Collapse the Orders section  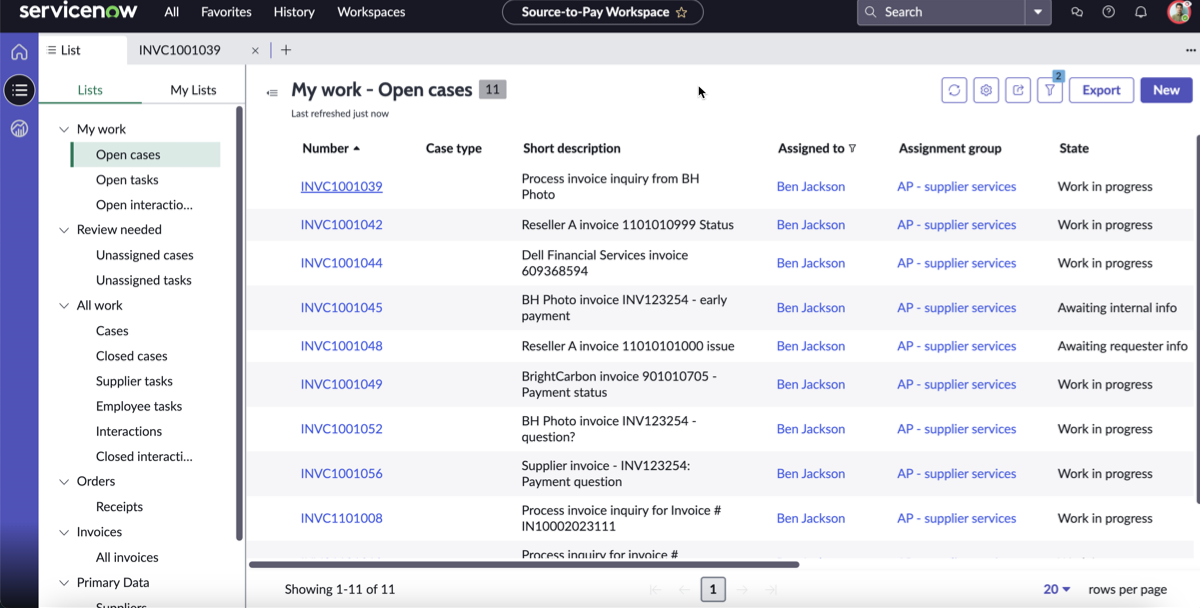[64, 482]
